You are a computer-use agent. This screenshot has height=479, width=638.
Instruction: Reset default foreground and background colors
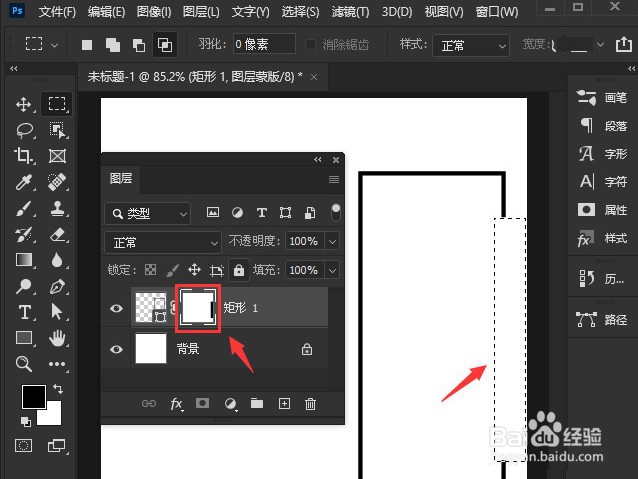[x=26, y=422]
